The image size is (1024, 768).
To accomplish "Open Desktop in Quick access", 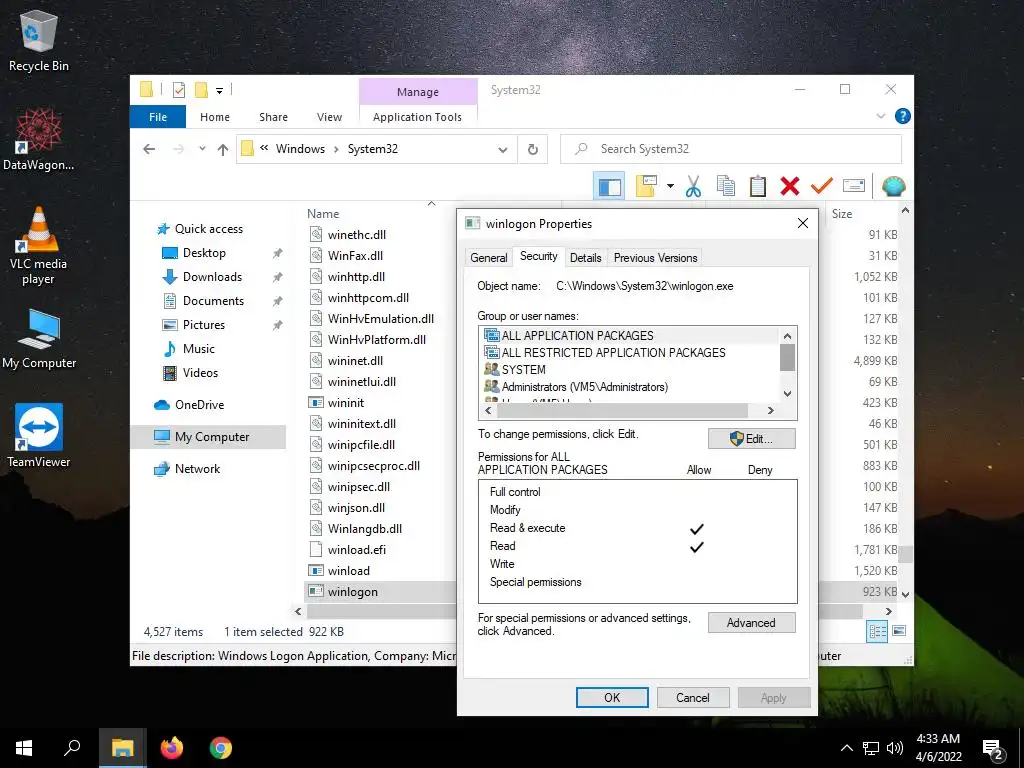I will click(204, 253).
